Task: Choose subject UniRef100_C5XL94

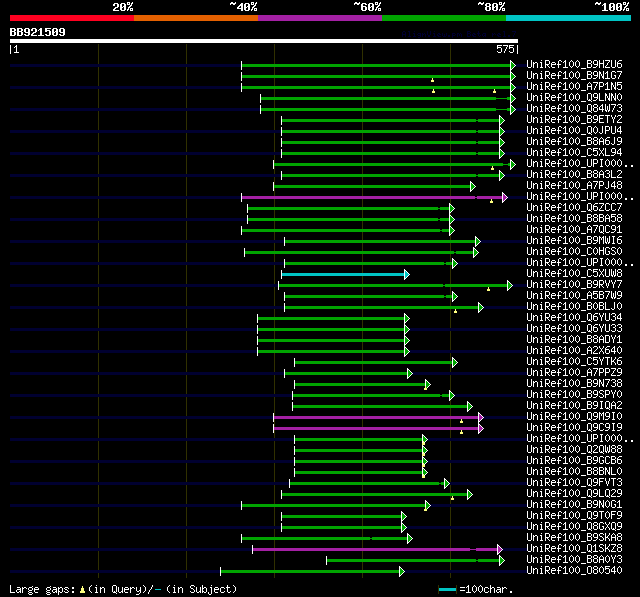Action: 574,153
